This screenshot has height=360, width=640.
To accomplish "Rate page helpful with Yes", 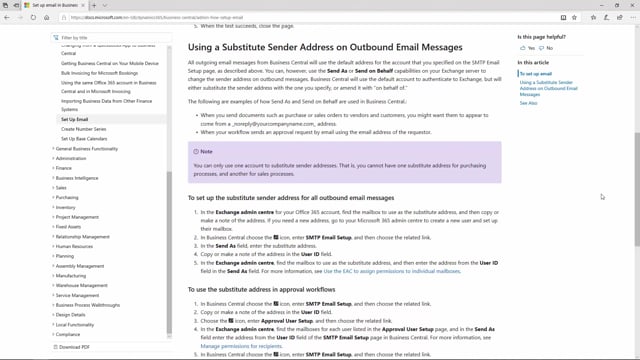I will (527, 48).
